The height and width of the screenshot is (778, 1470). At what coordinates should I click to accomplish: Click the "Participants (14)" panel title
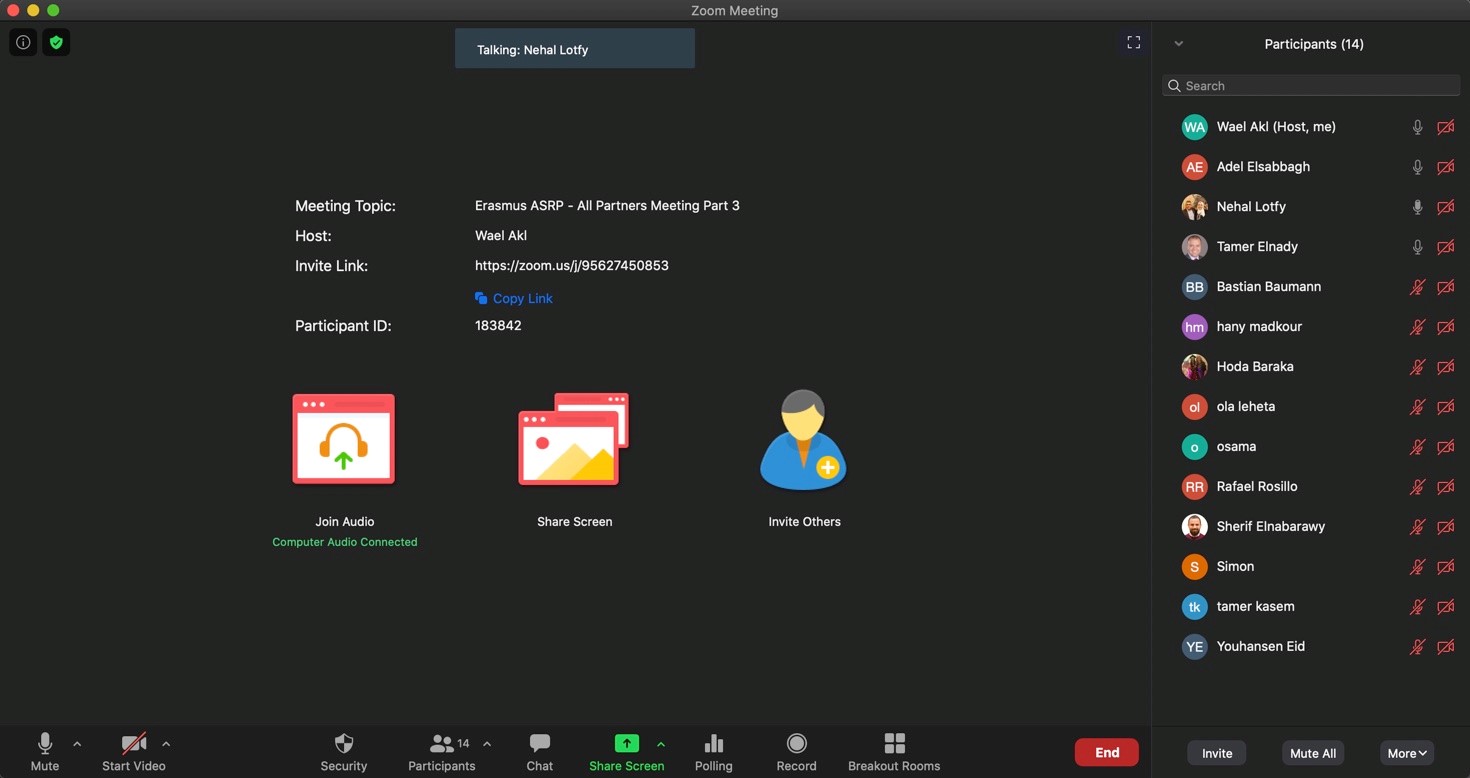1313,44
